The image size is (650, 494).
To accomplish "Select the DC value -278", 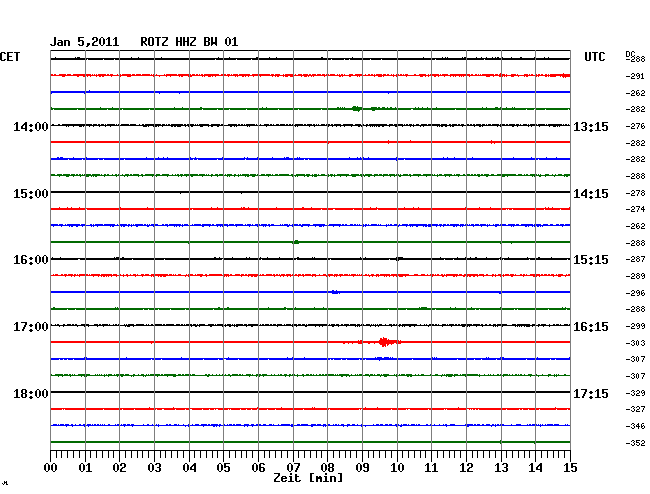I will 635,193.
